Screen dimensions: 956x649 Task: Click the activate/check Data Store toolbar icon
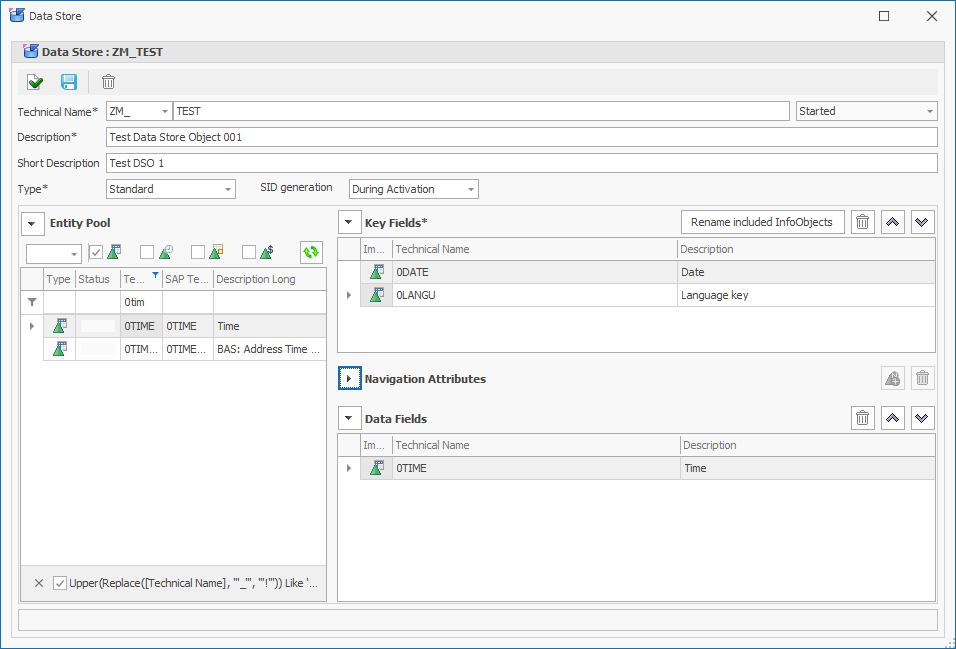point(35,82)
